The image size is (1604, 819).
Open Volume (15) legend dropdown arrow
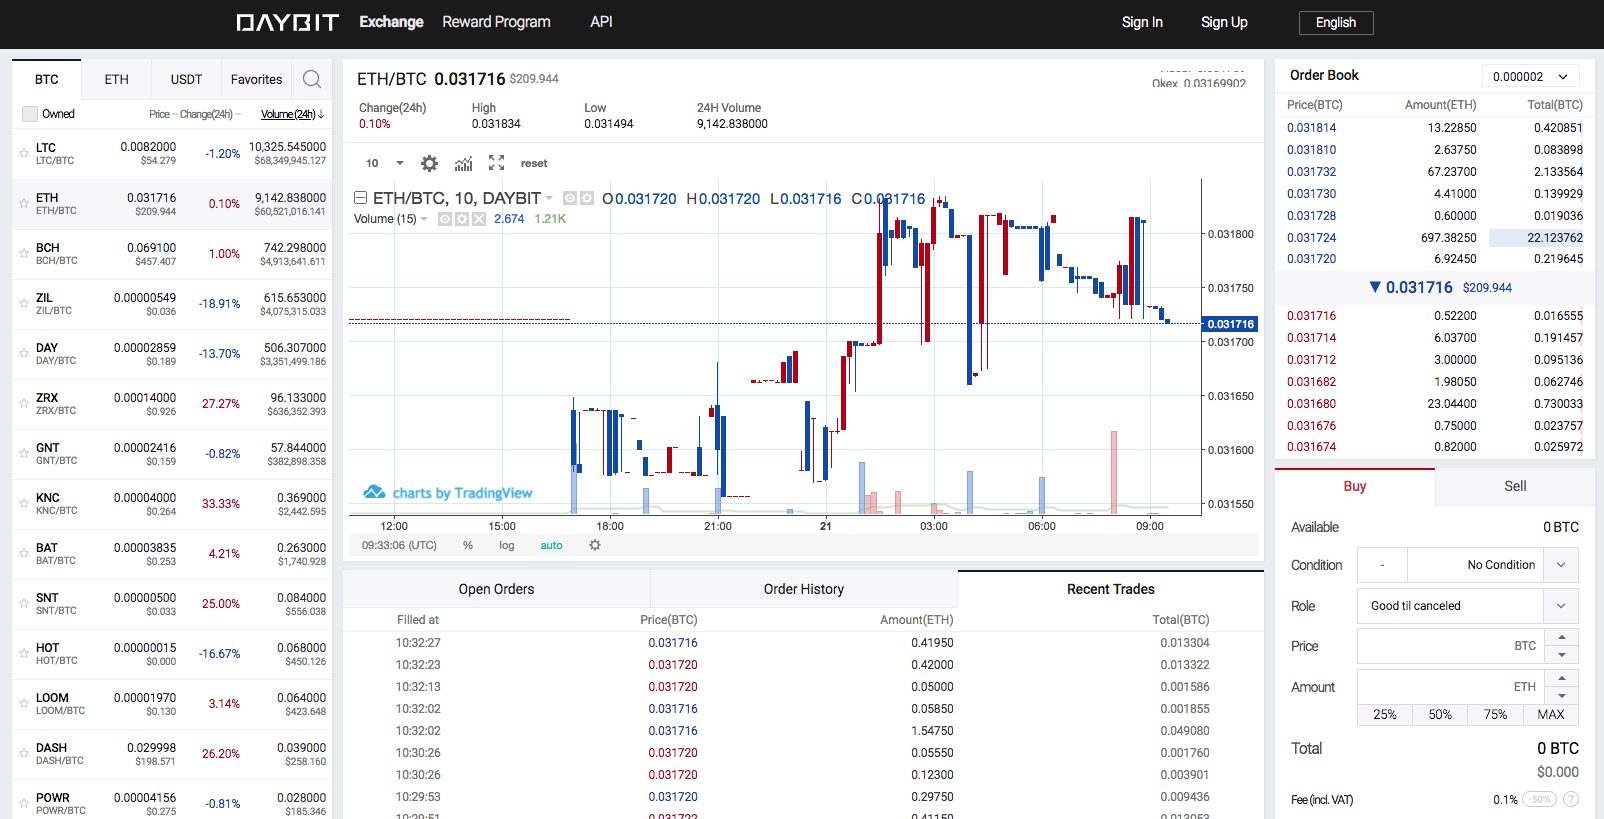tap(424, 219)
